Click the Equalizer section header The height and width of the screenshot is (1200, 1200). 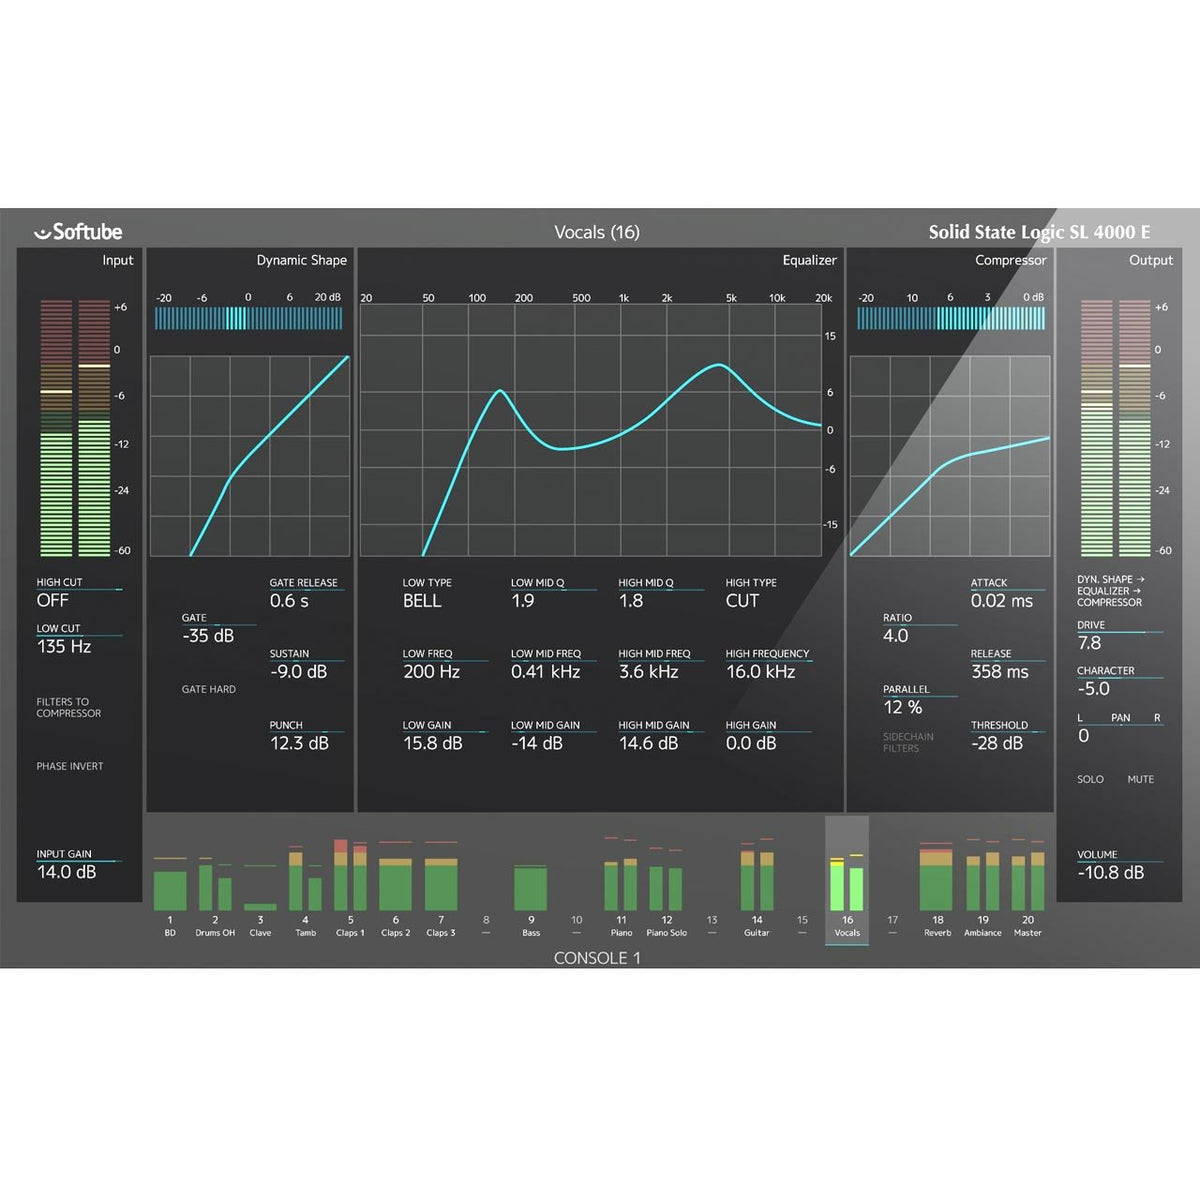[810, 260]
